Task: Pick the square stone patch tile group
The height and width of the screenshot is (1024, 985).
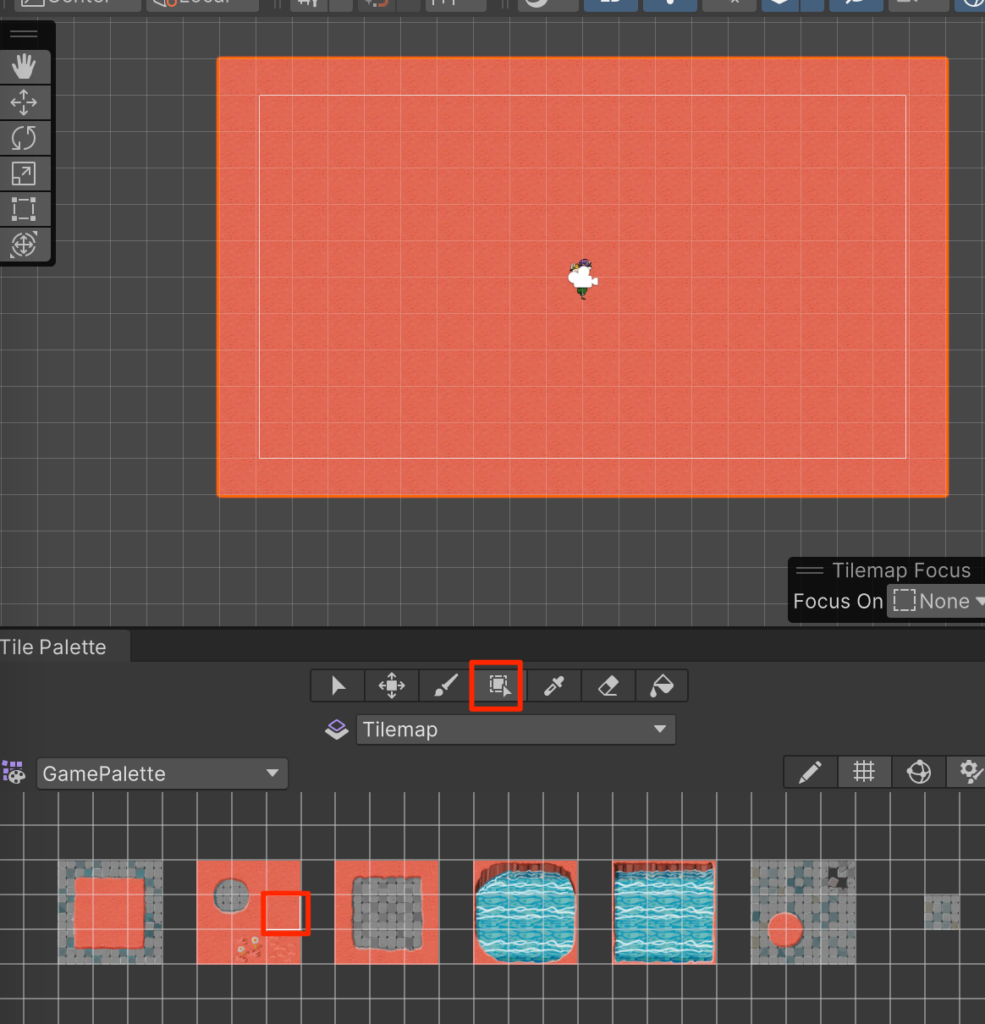Action: [387, 912]
